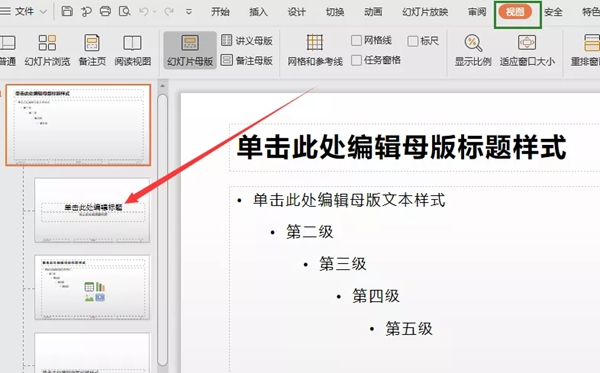Switch to the 开始 tab
Viewport: 600px width, 373px height.
(220, 12)
